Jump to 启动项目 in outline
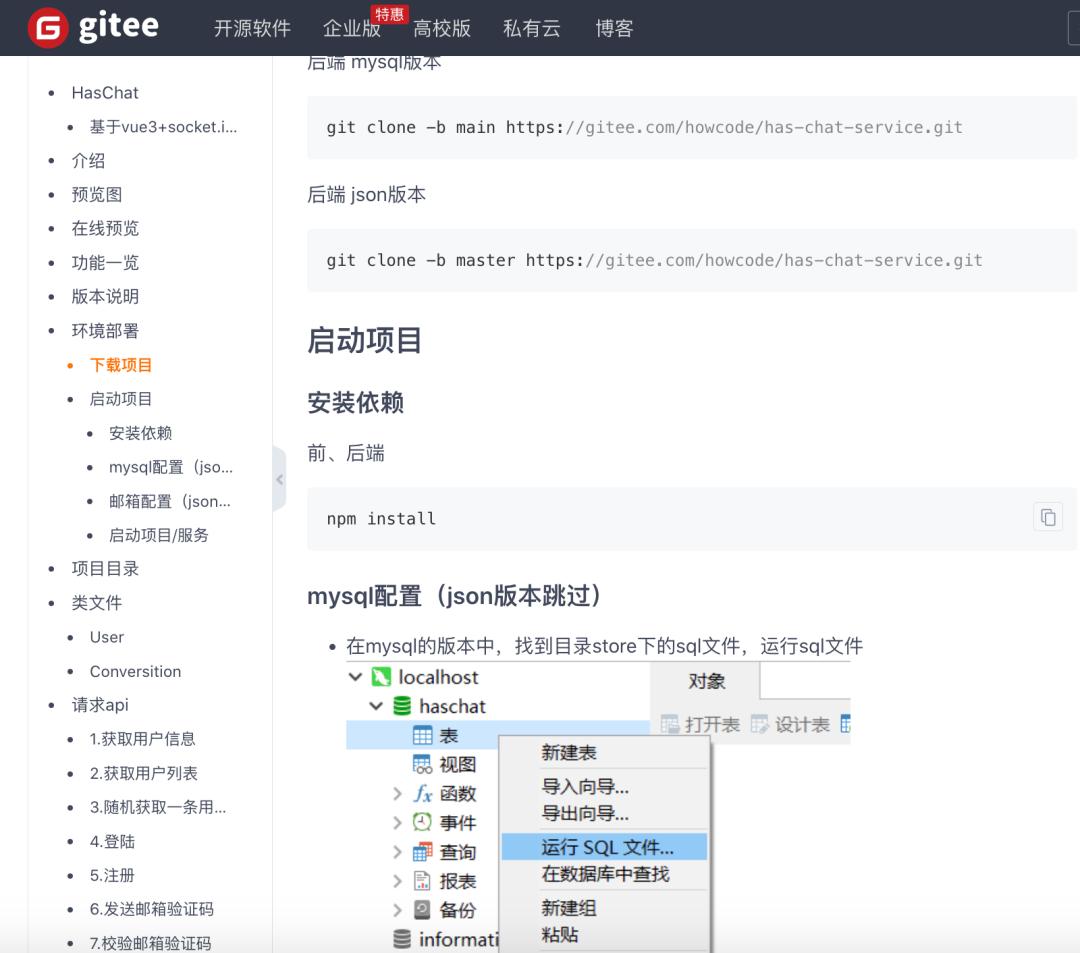The image size is (1080, 953). (121, 399)
